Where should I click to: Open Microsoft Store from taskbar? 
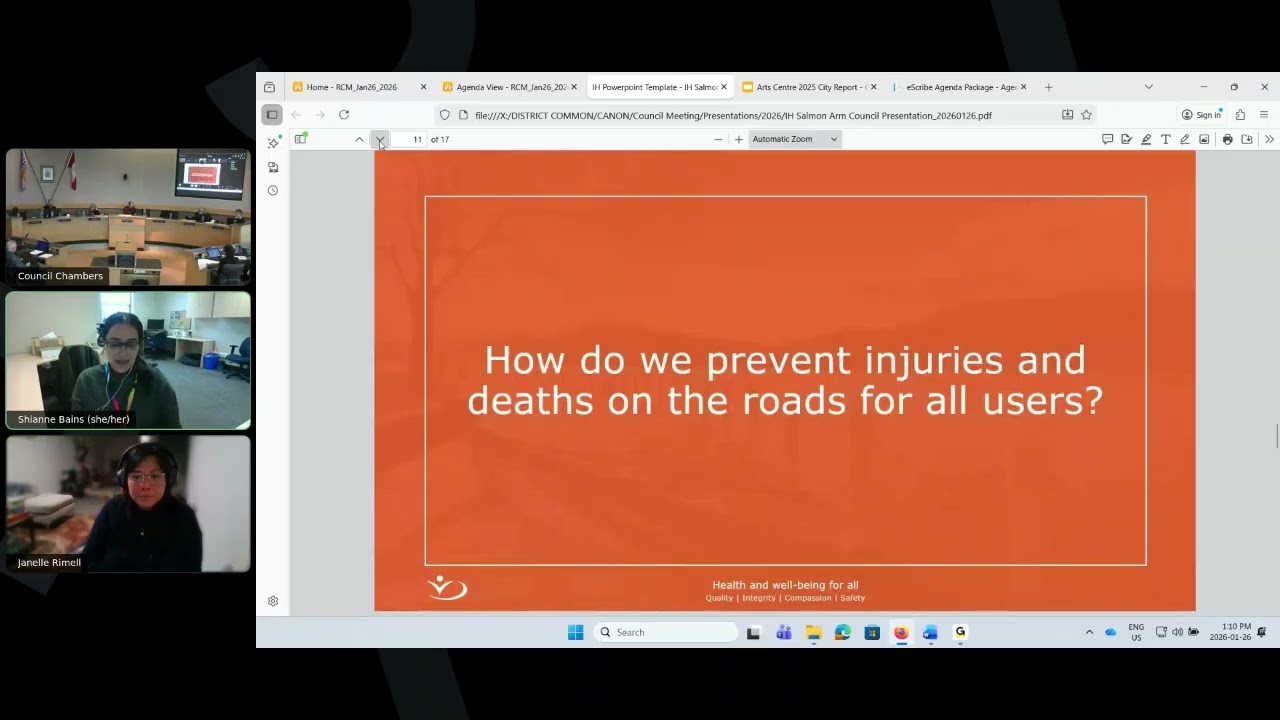point(872,632)
